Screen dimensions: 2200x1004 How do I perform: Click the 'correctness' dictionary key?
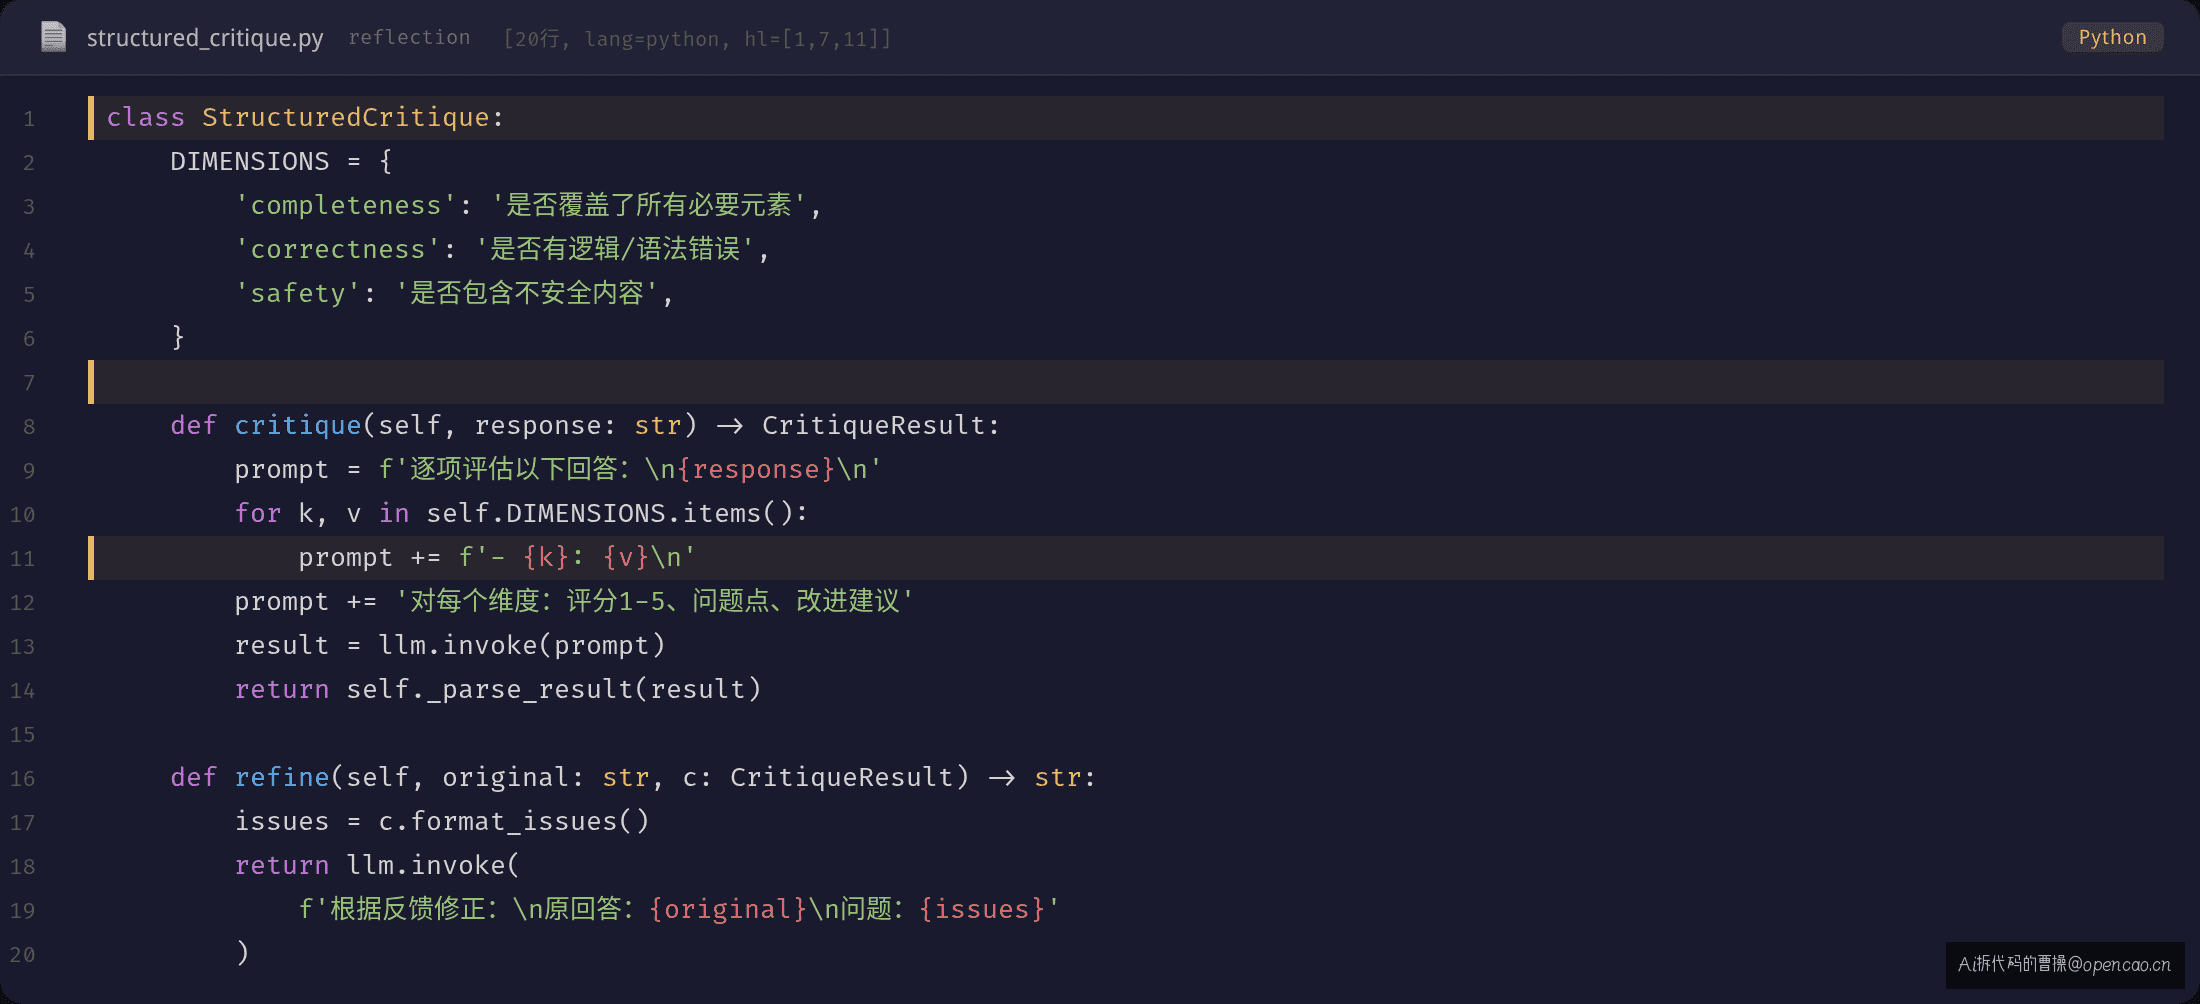[x=337, y=249]
